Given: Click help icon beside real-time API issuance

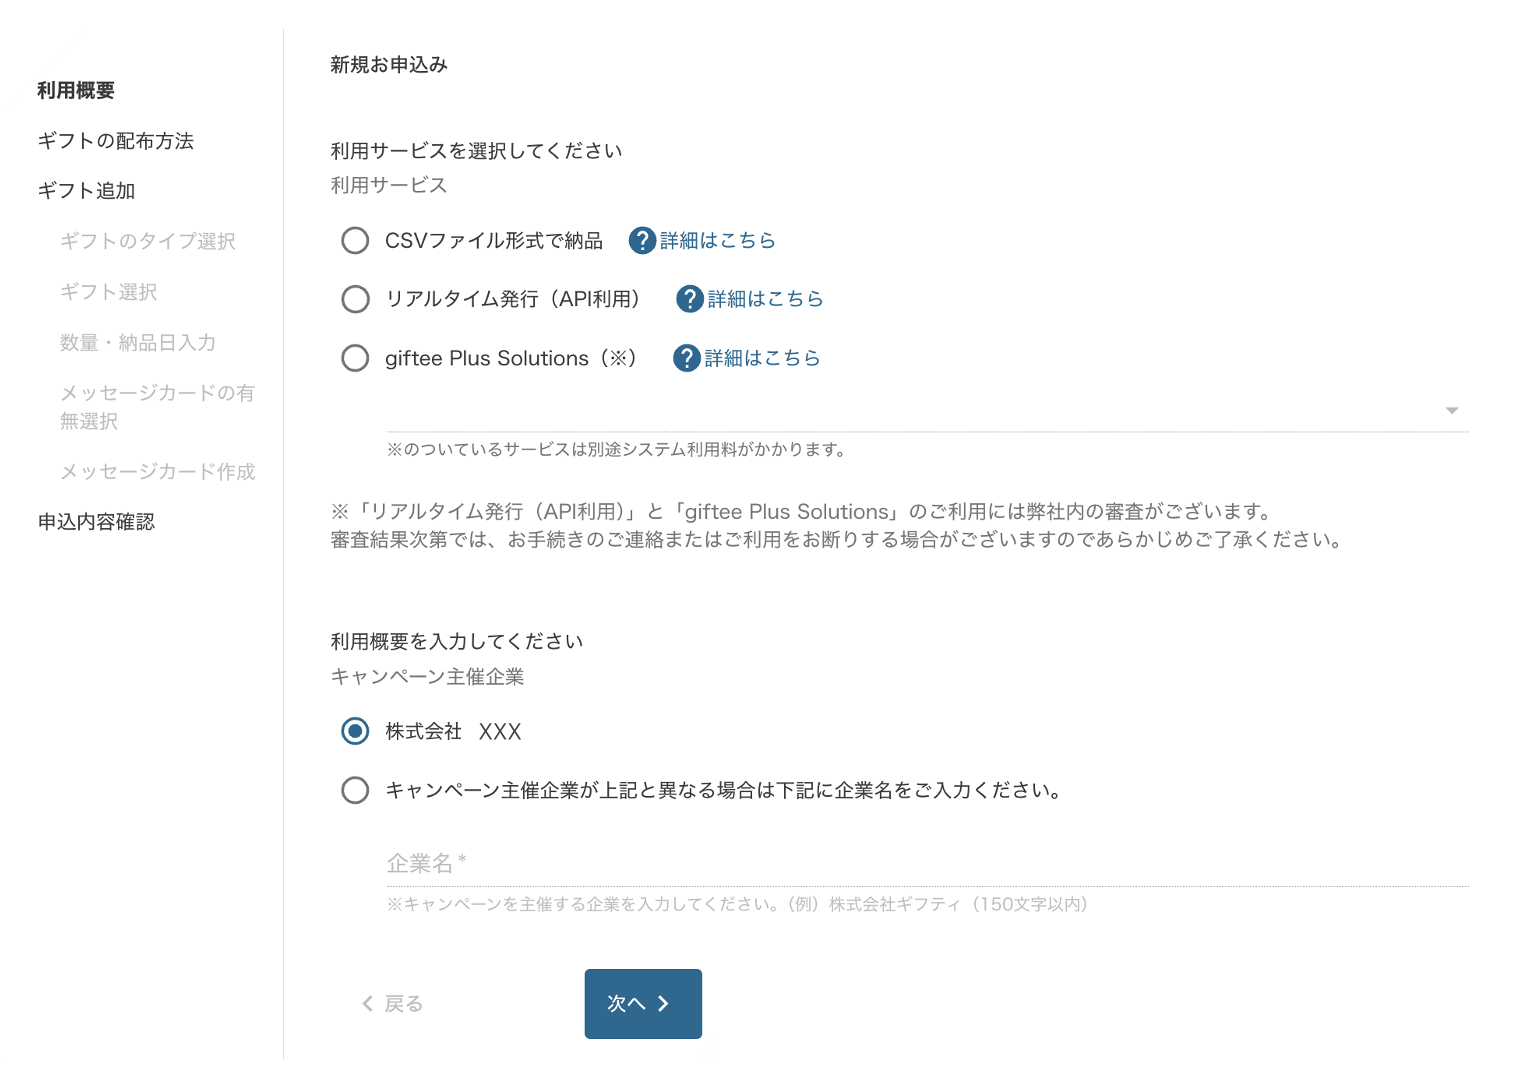Looking at the screenshot, I should [x=690, y=299].
